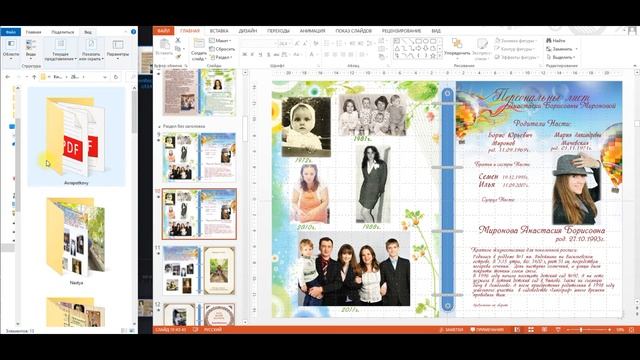This screenshot has height=360, width=640.
Task: Open the ФАЙЛ tab in PowerPoint
Action: click(x=163, y=31)
